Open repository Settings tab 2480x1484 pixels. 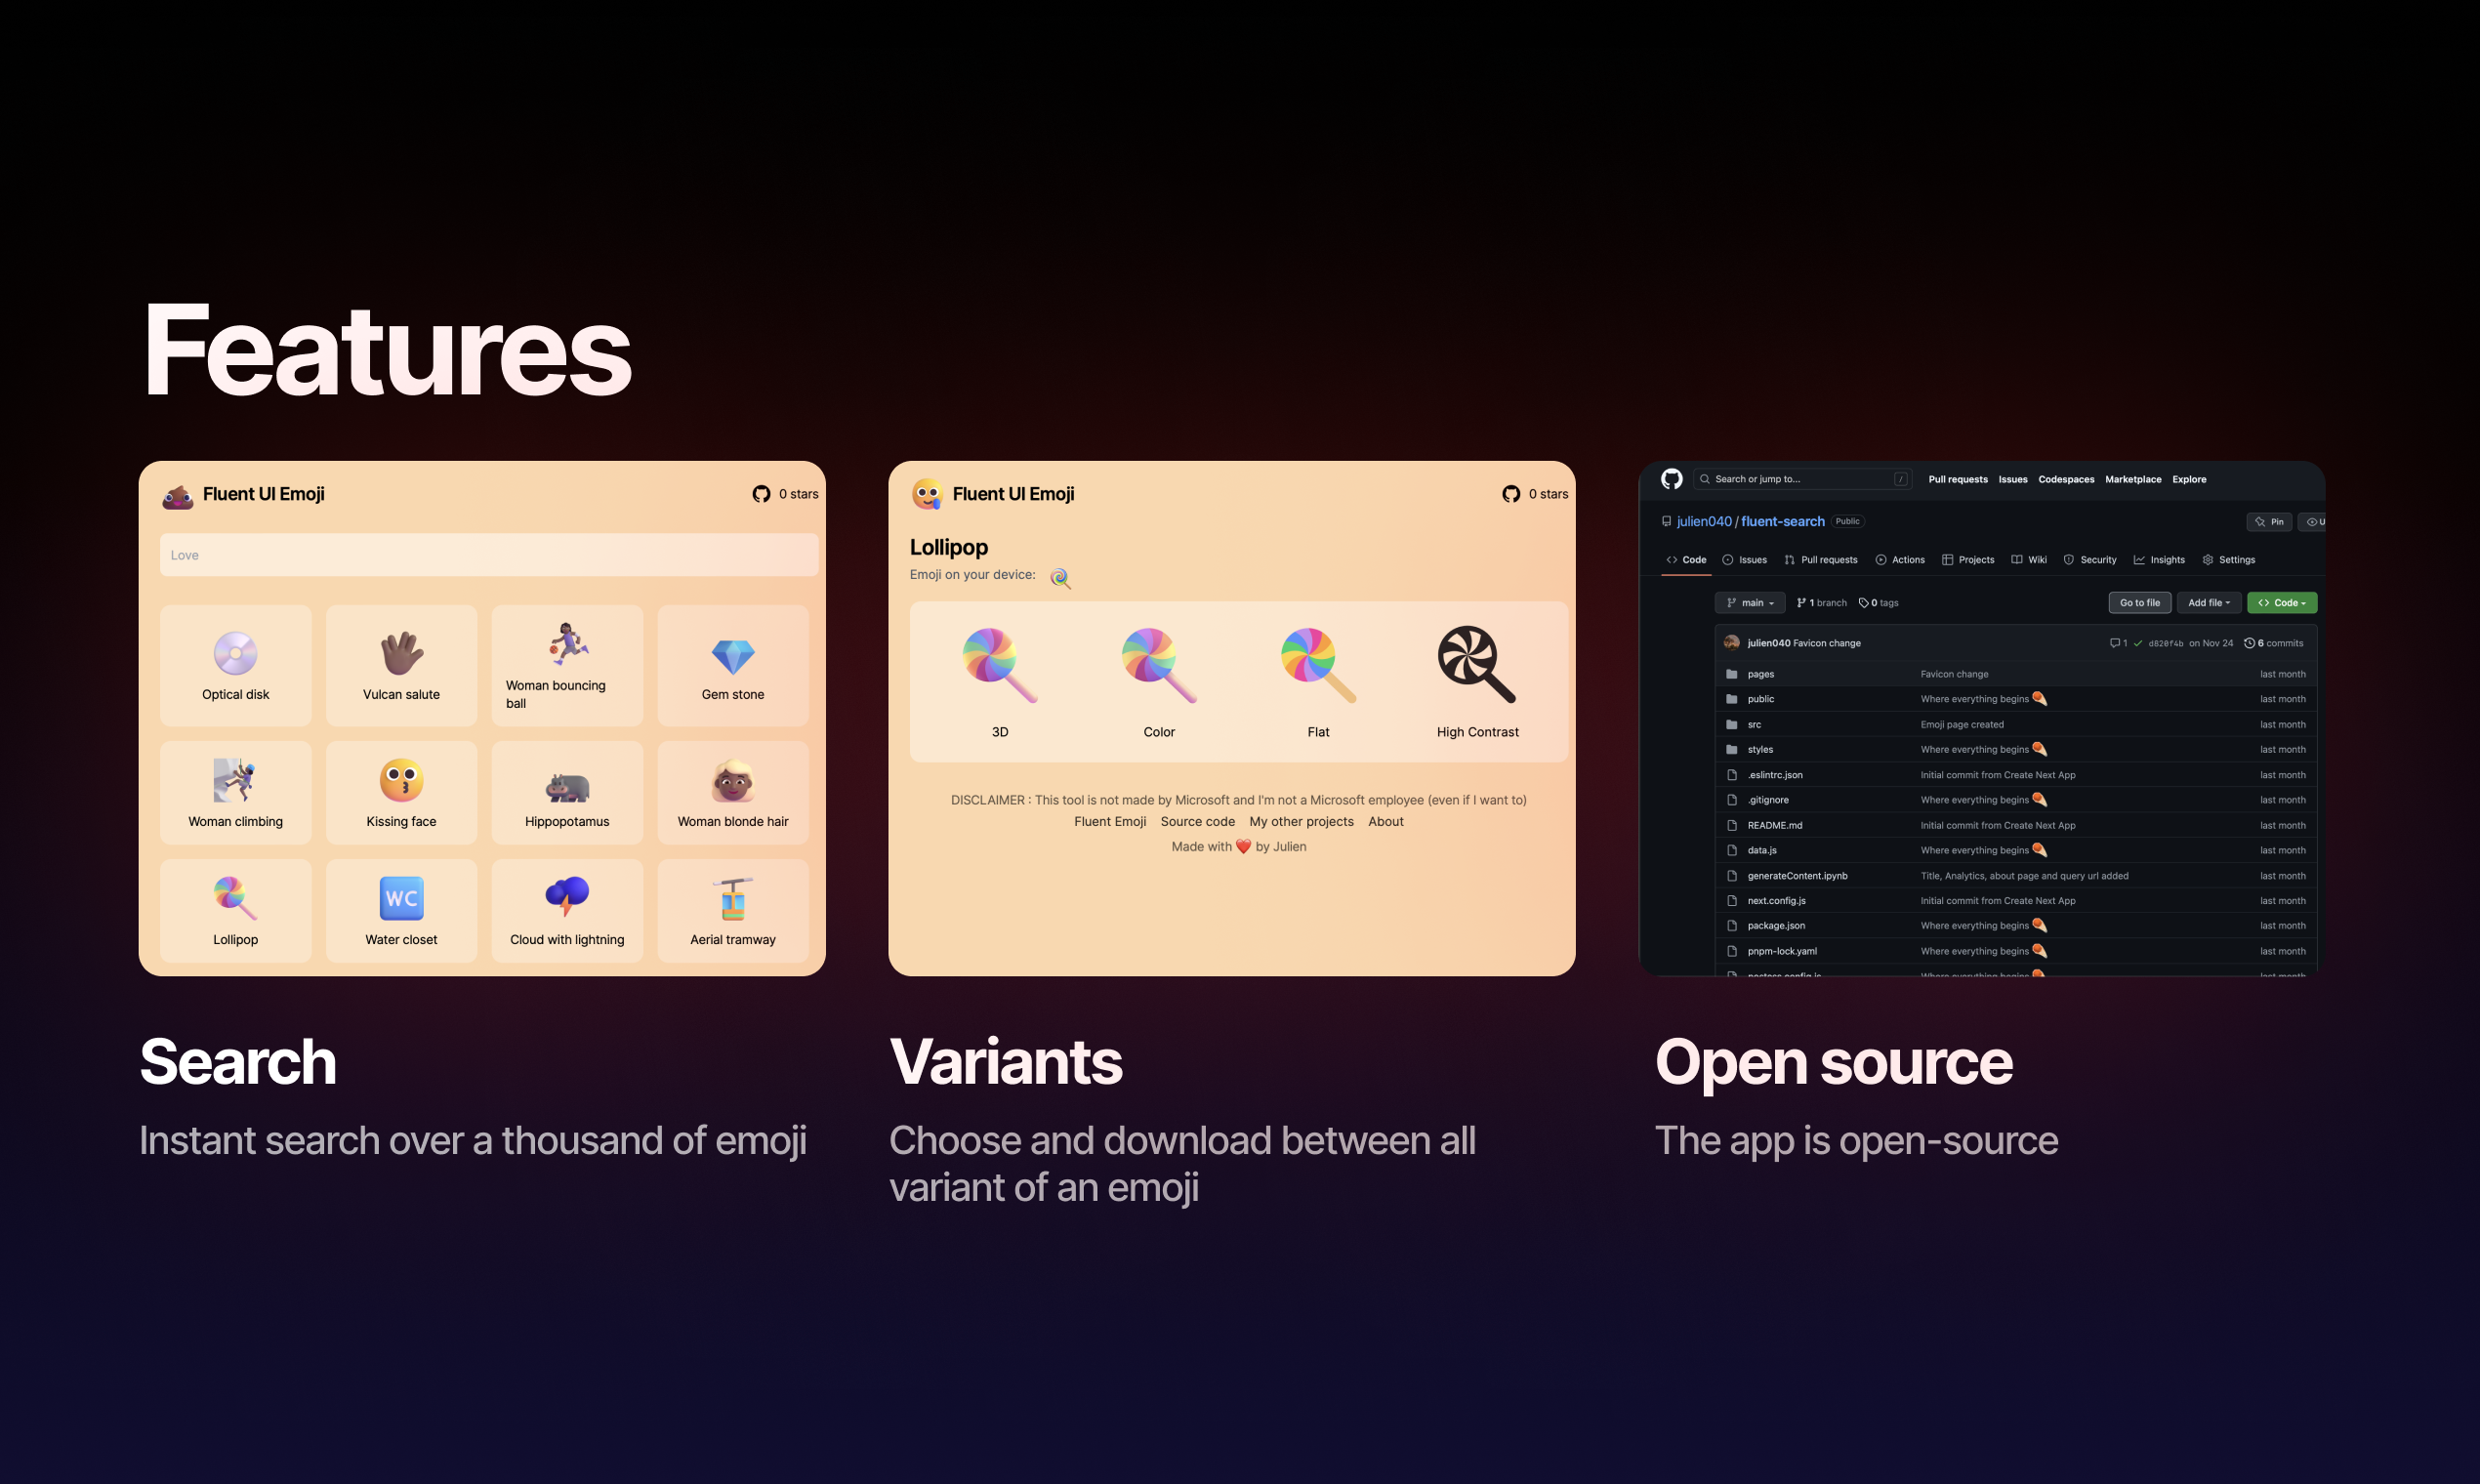[x=2229, y=560]
